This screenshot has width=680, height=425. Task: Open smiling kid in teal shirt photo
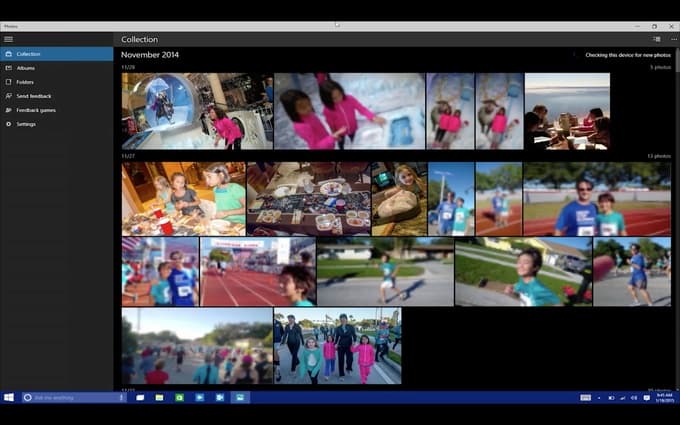click(x=523, y=271)
